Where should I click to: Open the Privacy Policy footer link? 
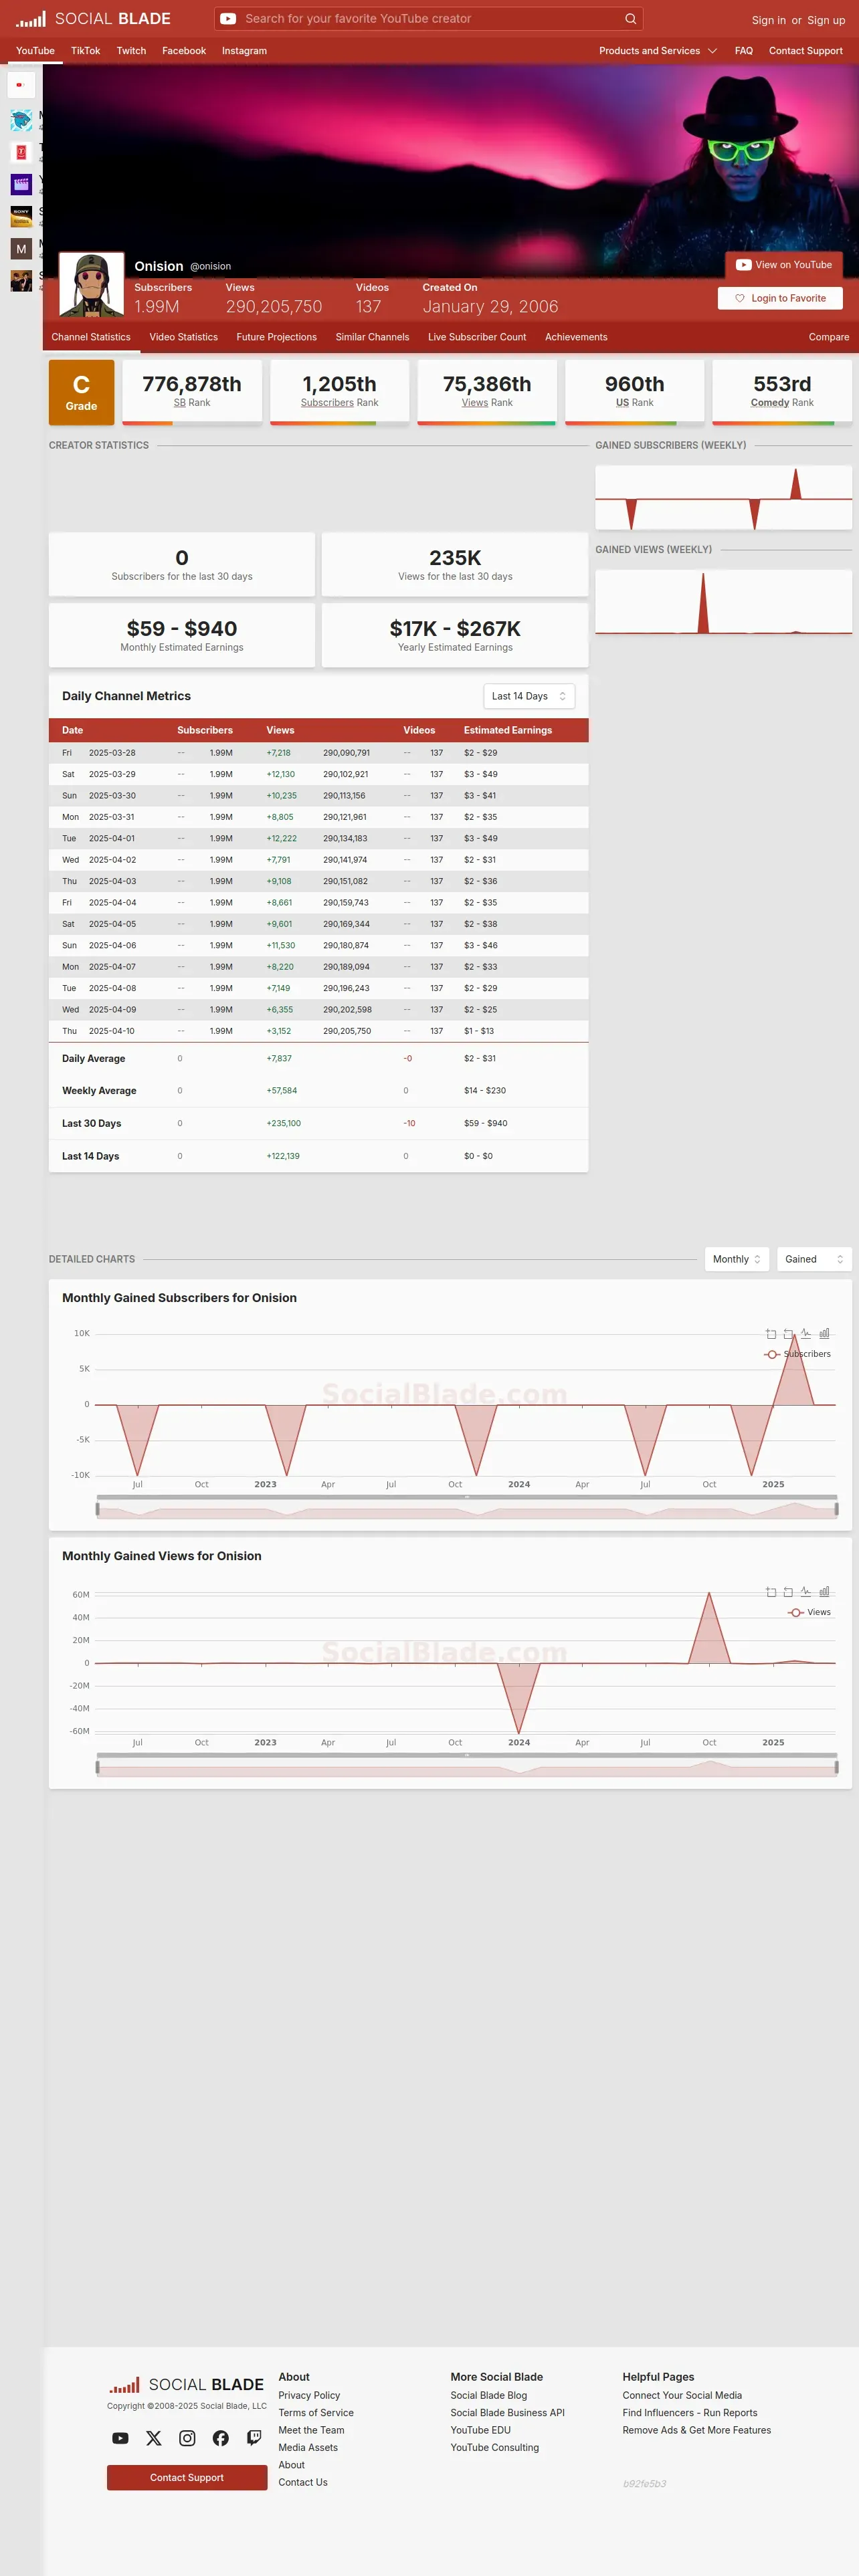pyautogui.click(x=309, y=2395)
